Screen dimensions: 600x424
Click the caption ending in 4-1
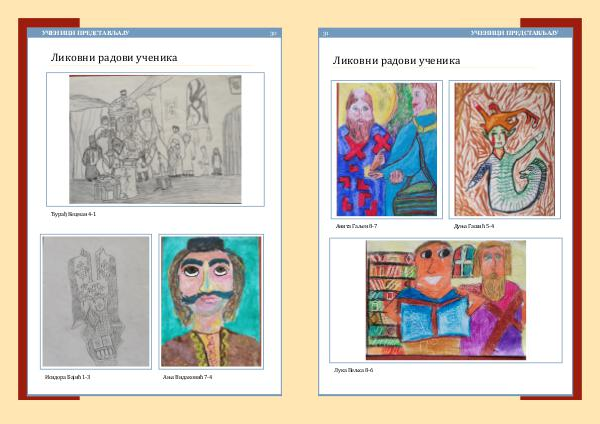pyautogui.click(x=73, y=214)
